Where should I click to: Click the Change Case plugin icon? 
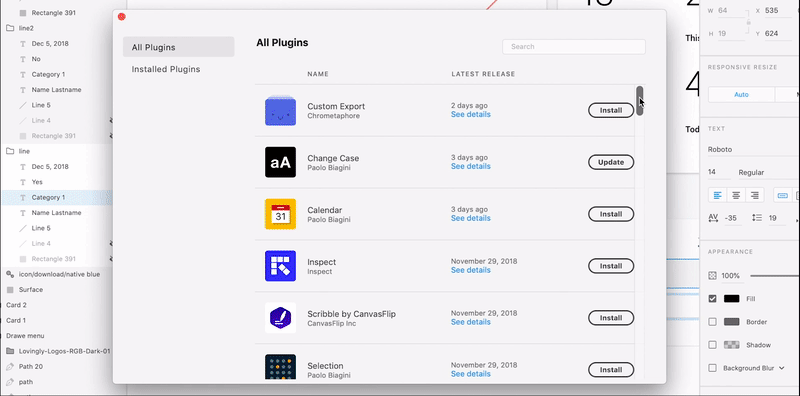[280, 162]
